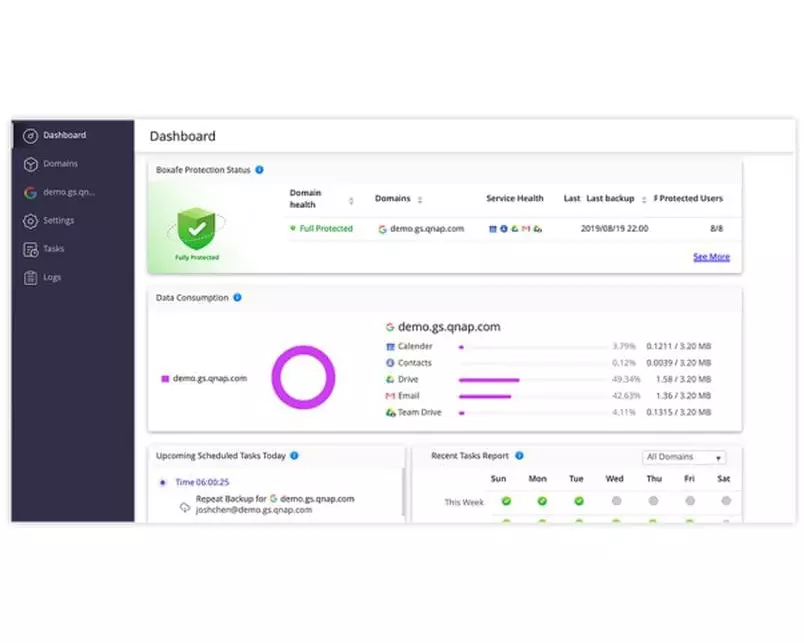
Task: Sort by Domain health column arrows
Action: click(351, 199)
